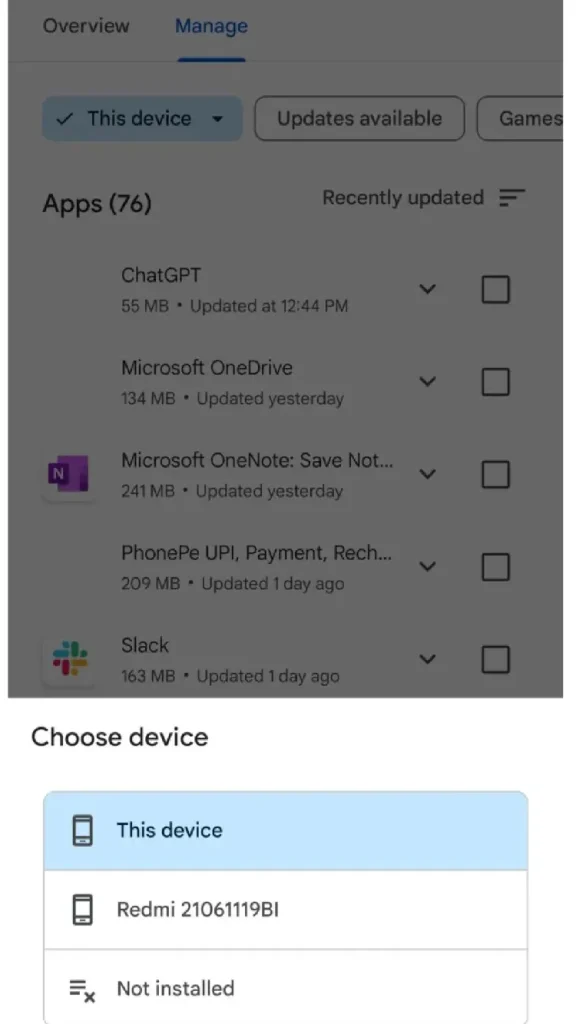576x1024 pixels.
Task: Expand the PhonePe UPI details chevron
Action: click(x=427, y=566)
